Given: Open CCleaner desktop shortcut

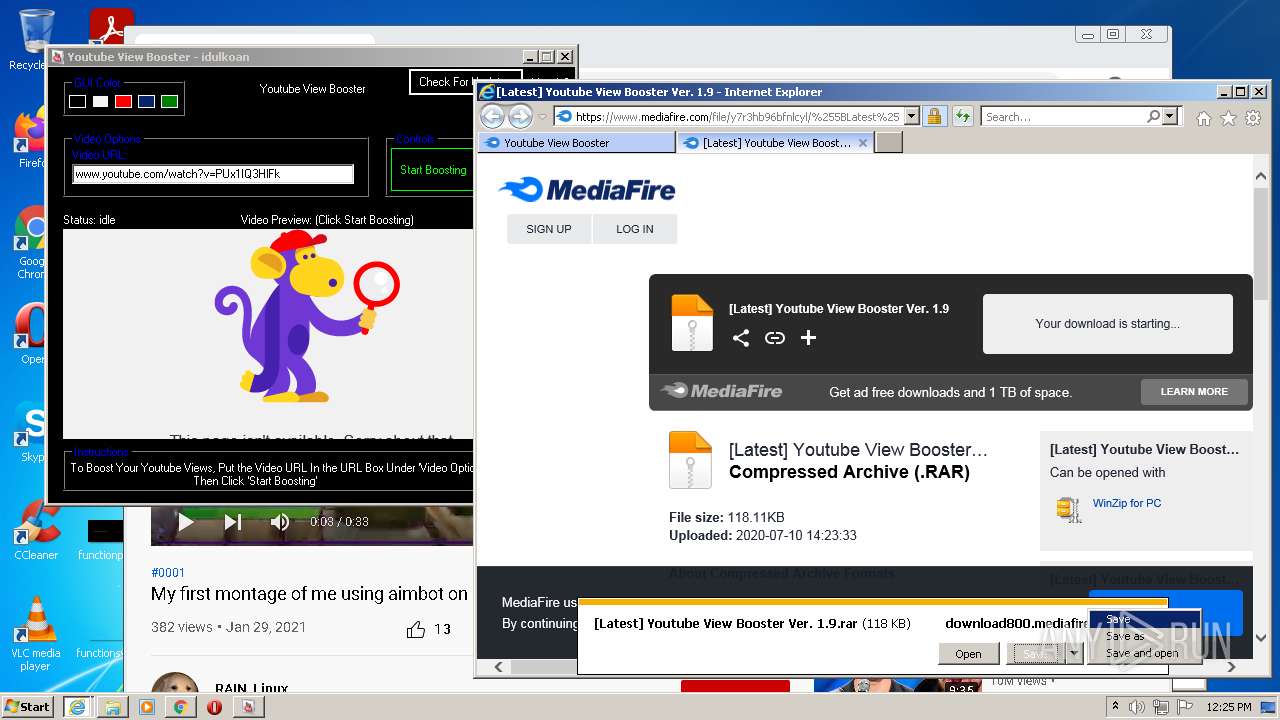Looking at the screenshot, I should click(36, 530).
